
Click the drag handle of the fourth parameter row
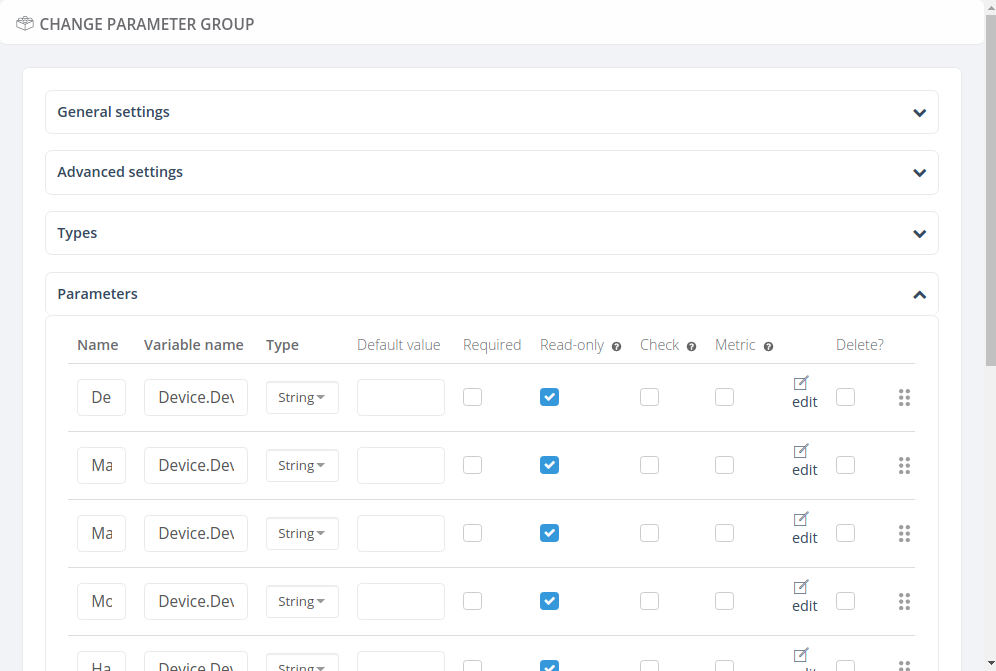click(904, 602)
